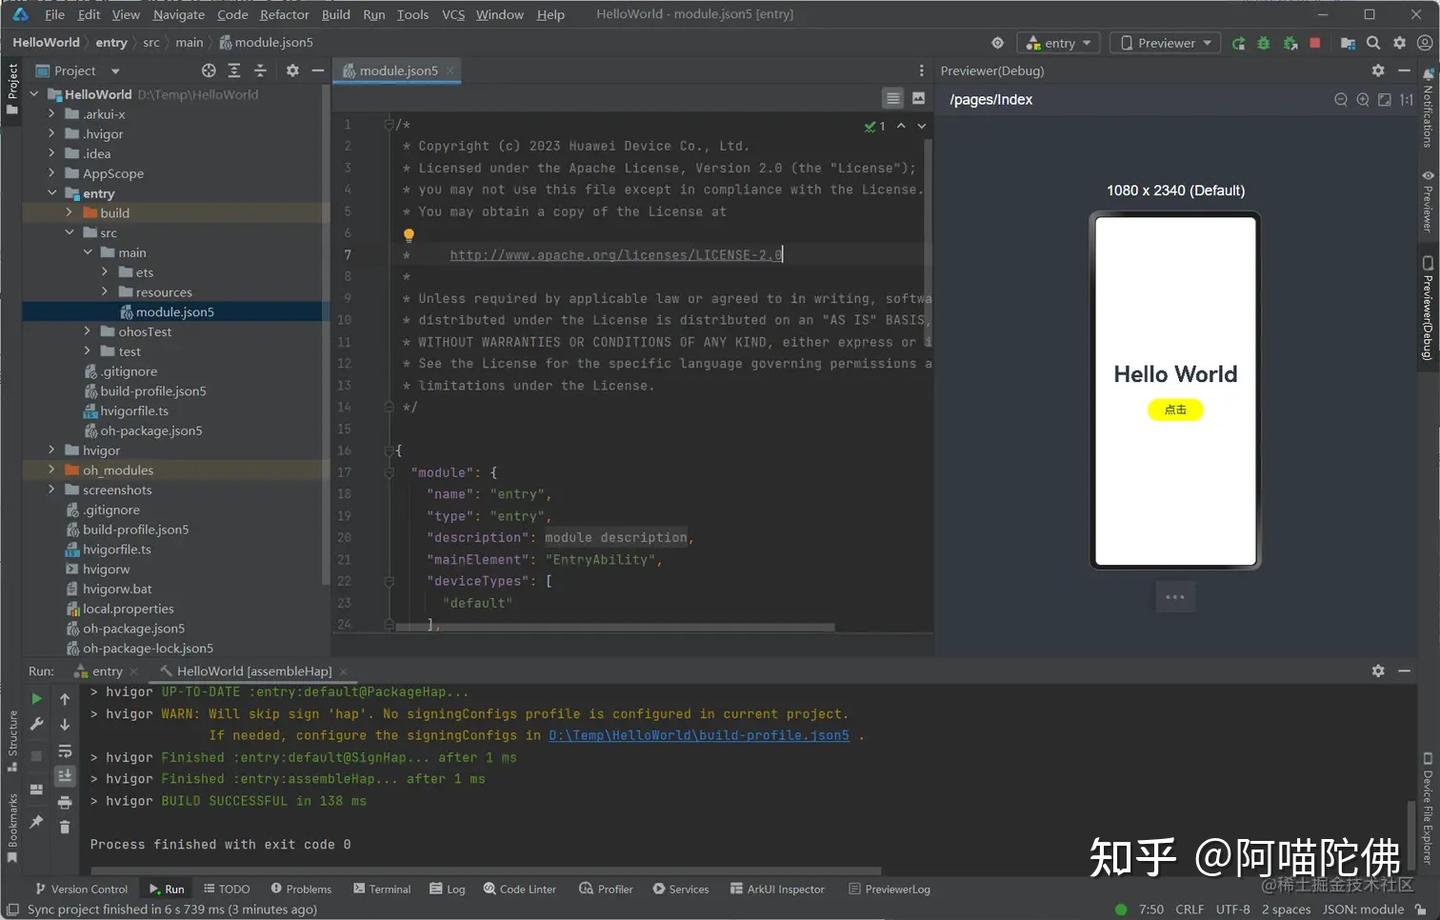Open the Refactor menu

pyautogui.click(x=283, y=14)
